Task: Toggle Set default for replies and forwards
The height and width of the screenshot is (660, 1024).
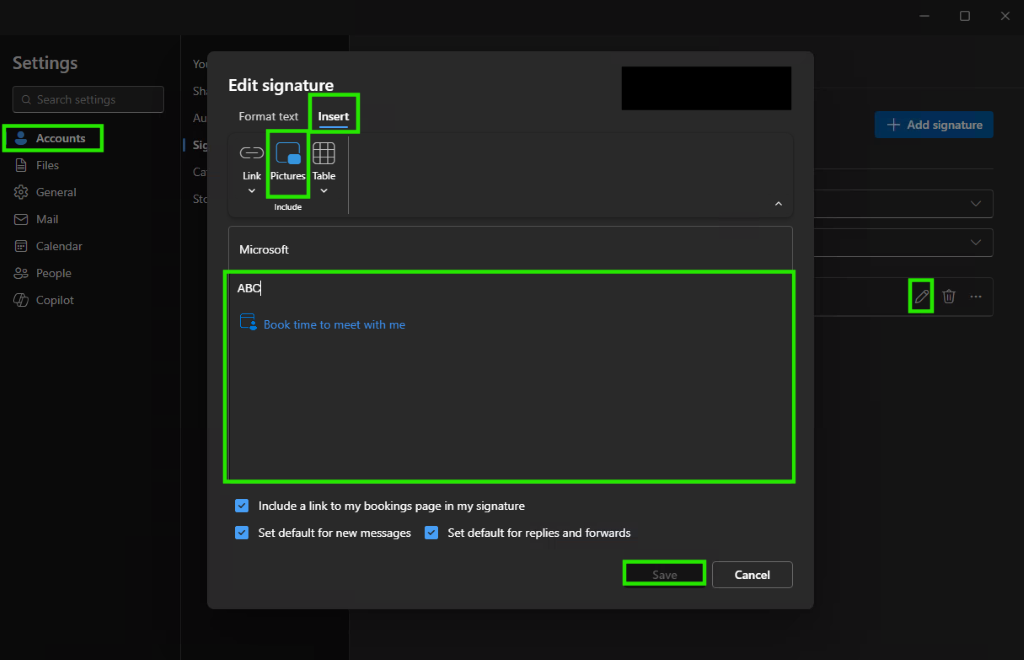Action: (431, 533)
